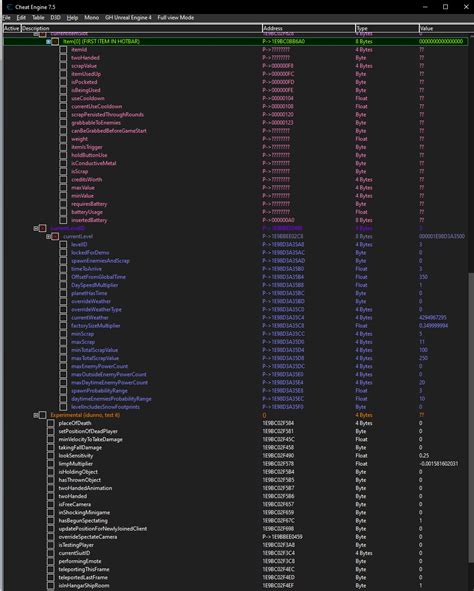This screenshot has width=474, height=591.
Task: Click the factorySizeMultiplier value 0.349999994
Action: [433, 326]
